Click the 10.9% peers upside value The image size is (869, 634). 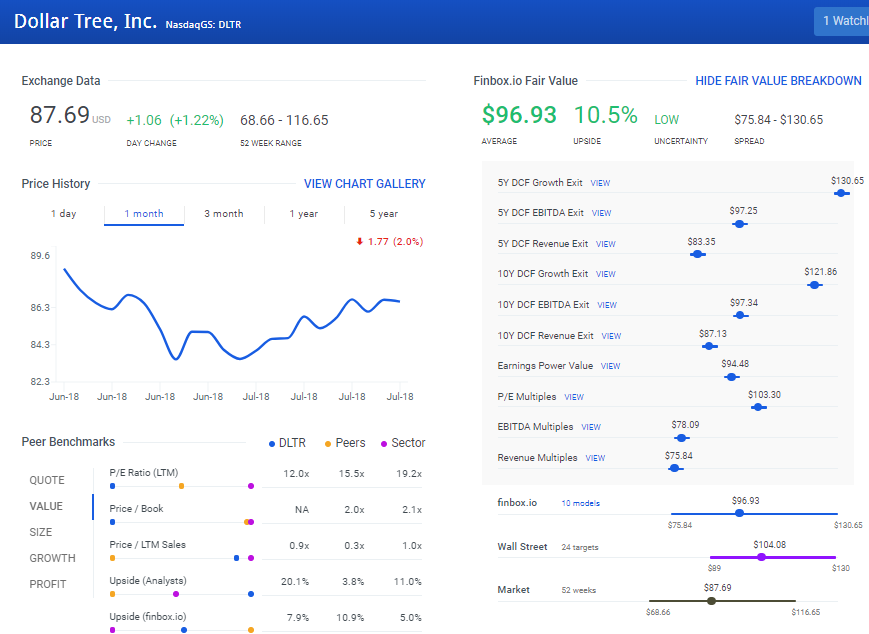[350, 618]
